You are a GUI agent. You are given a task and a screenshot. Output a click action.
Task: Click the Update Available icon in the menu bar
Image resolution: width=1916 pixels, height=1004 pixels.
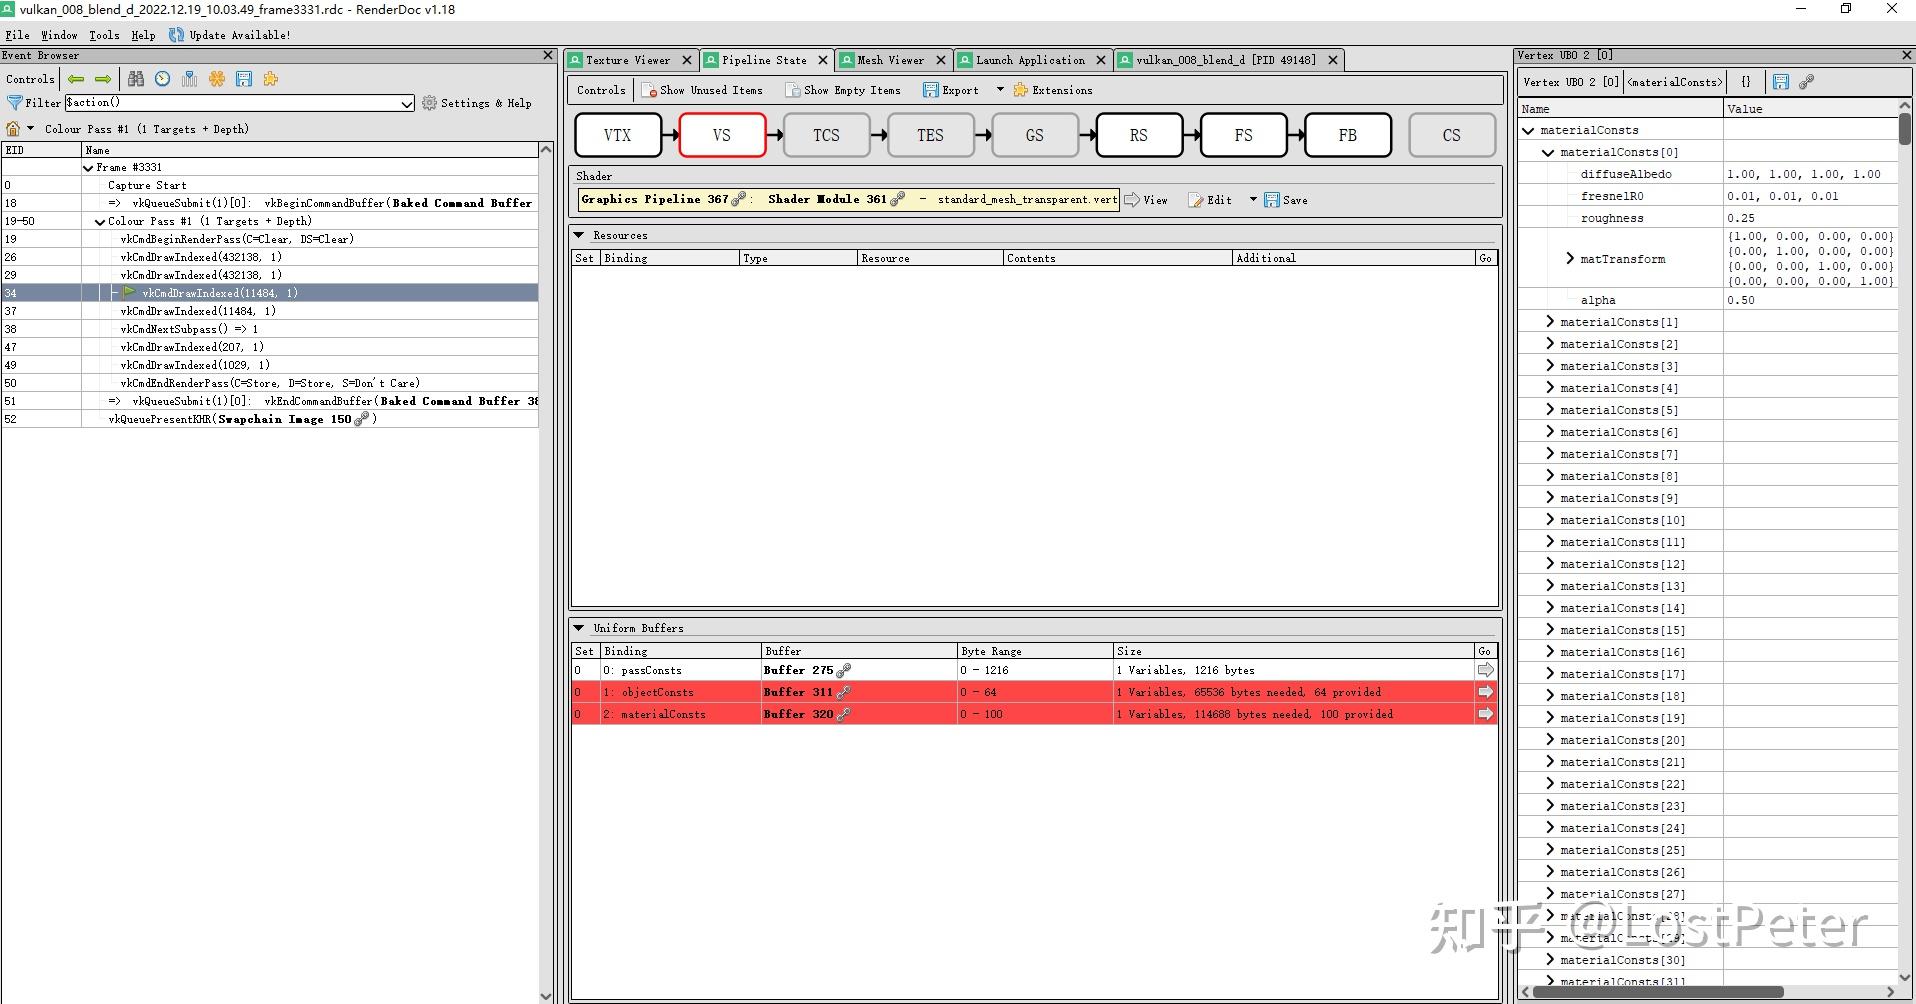[176, 35]
